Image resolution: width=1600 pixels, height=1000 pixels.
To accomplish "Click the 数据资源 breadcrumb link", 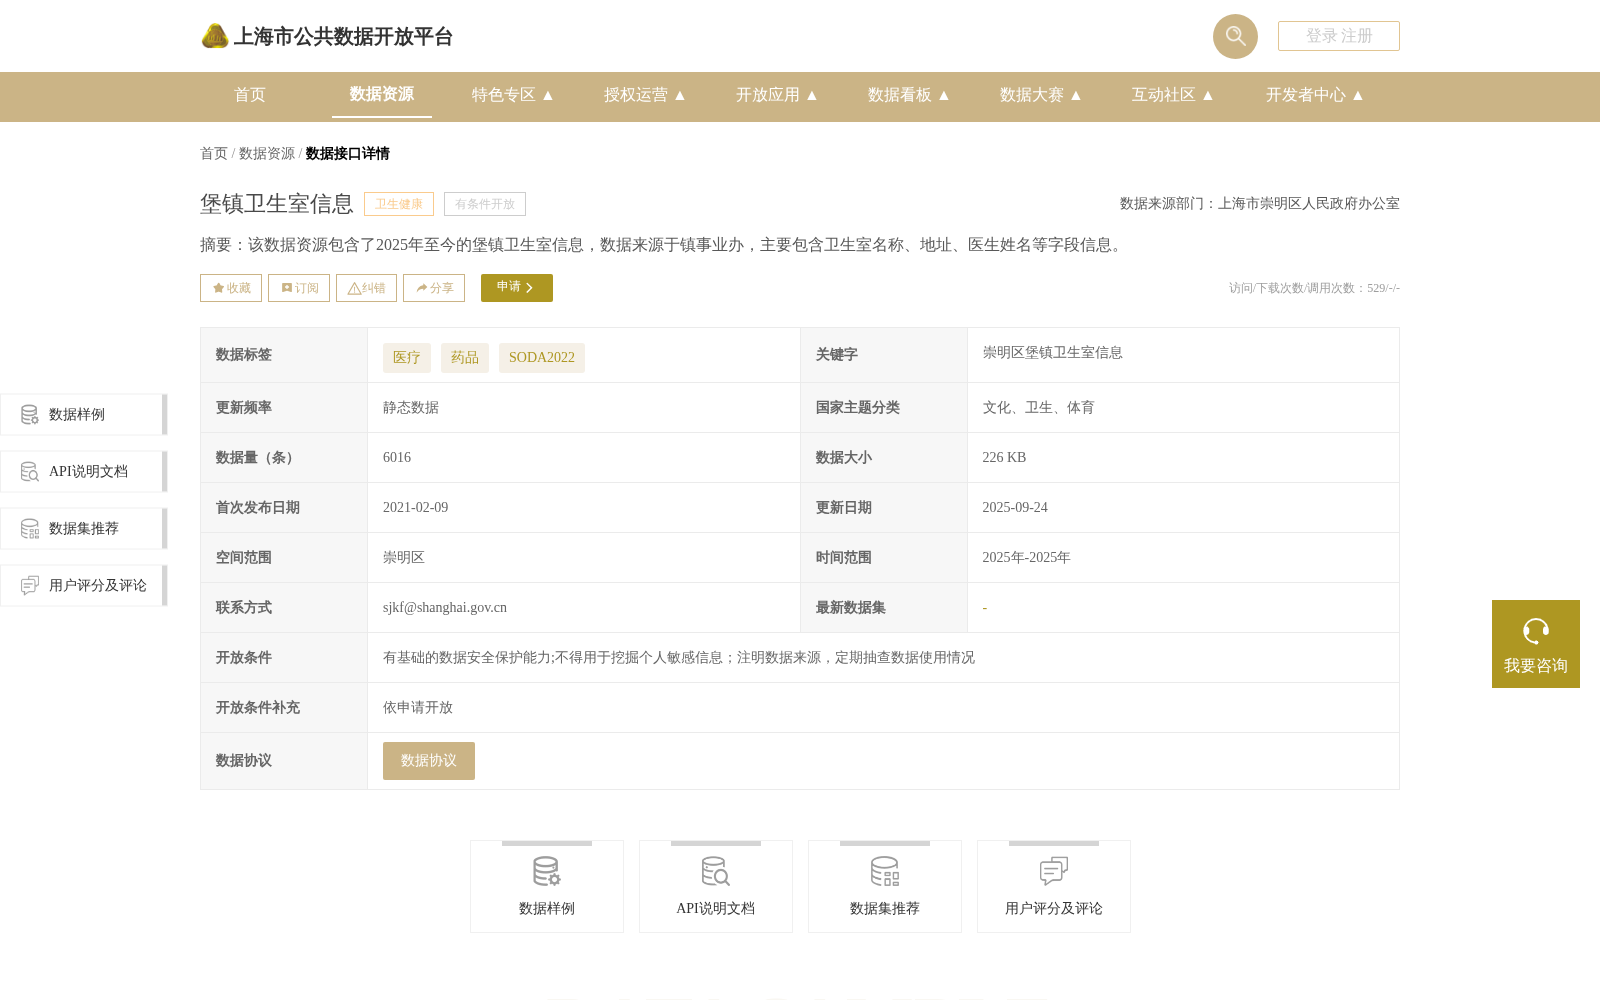I will point(267,153).
